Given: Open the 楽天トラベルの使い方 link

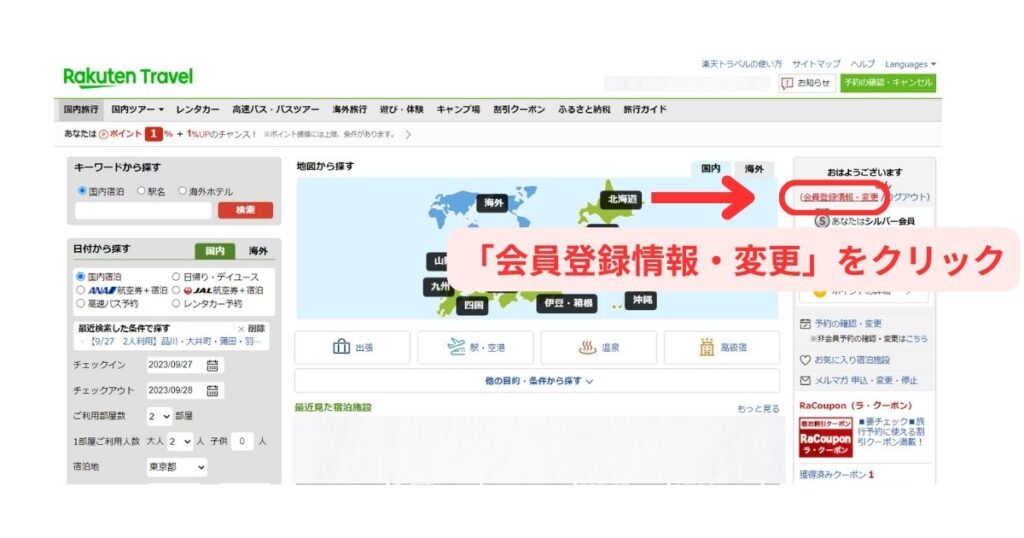Looking at the screenshot, I should point(741,64).
